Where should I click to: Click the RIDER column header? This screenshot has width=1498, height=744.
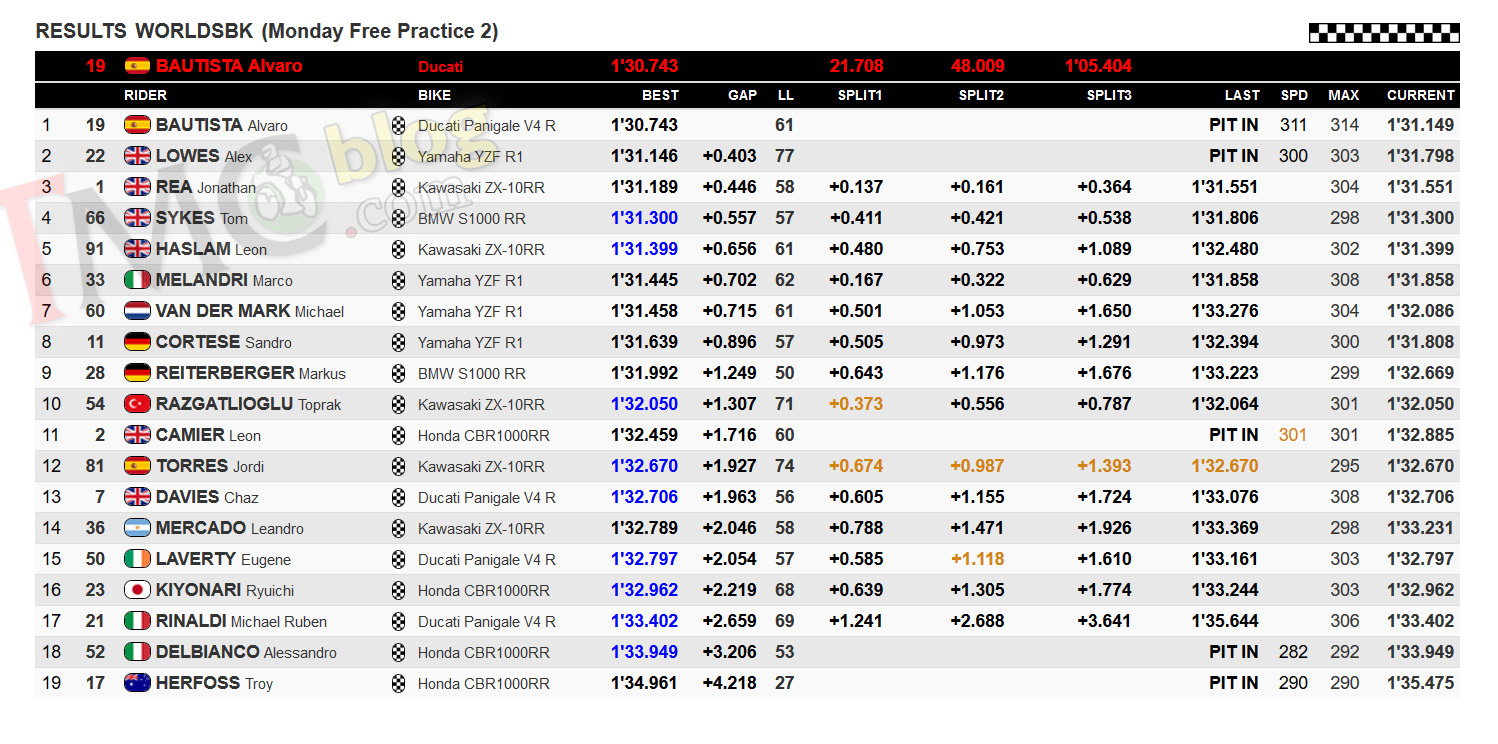point(145,95)
